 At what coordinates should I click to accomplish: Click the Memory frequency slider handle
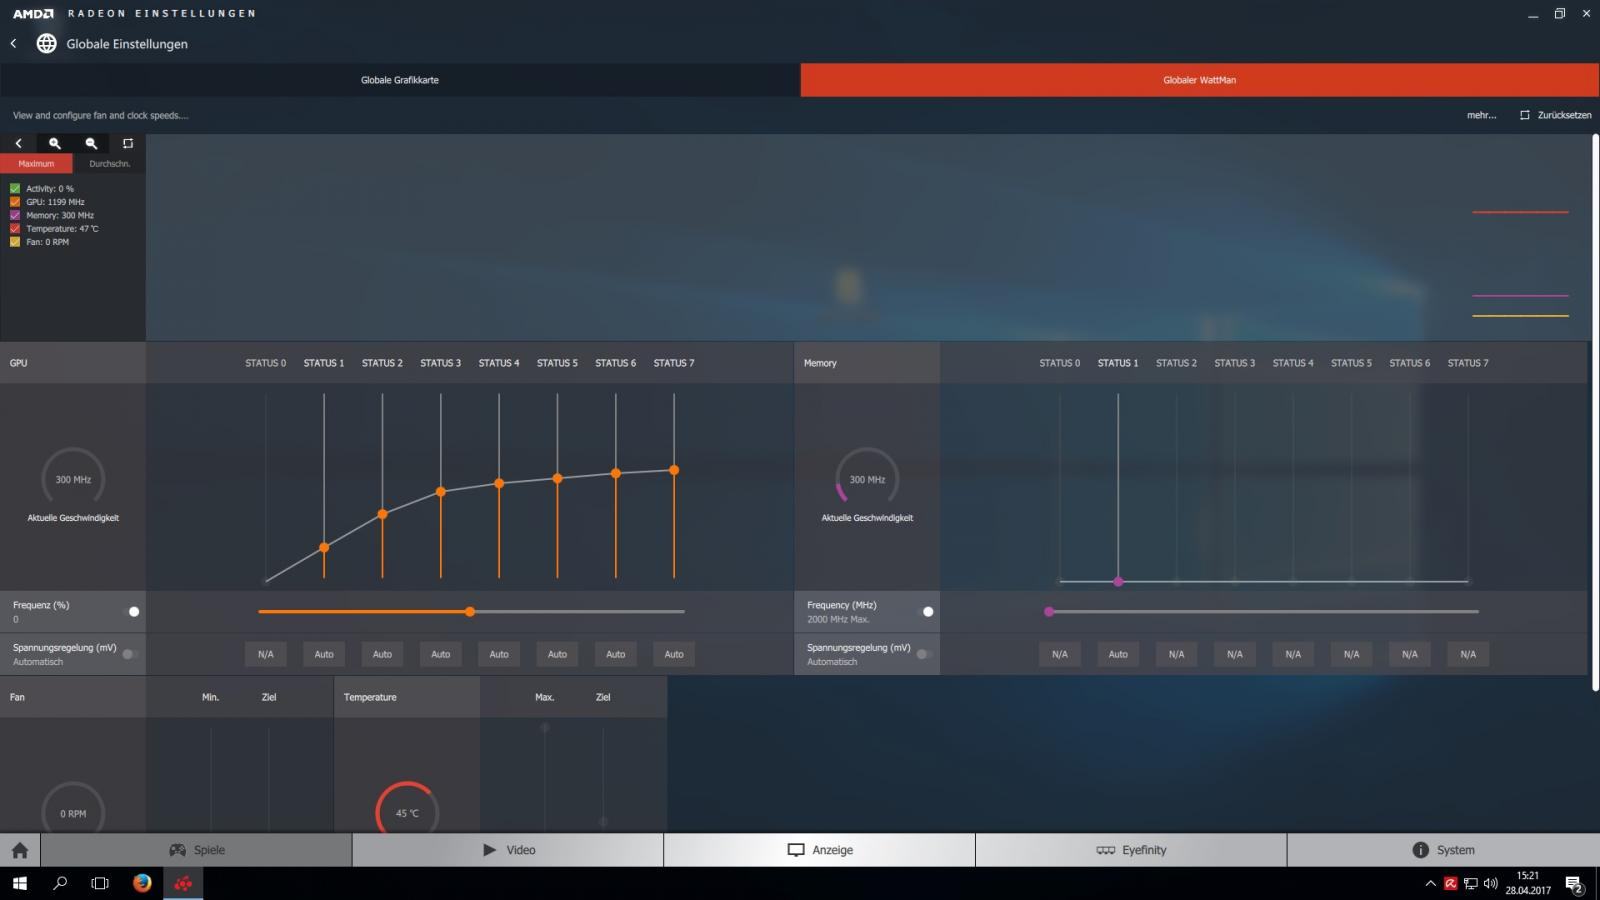point(1049,611)
